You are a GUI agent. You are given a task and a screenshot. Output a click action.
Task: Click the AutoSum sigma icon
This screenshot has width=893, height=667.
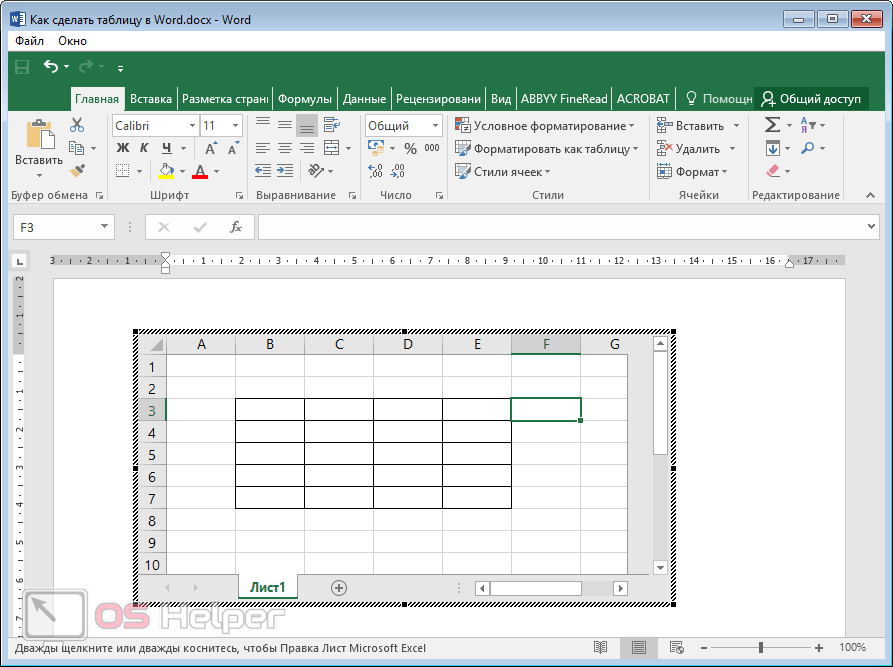pyautogui.click(x=772, y=125)
